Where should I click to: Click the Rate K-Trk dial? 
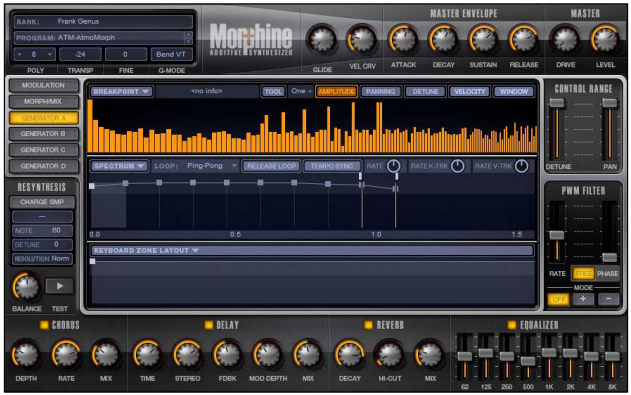click(457, 166)
